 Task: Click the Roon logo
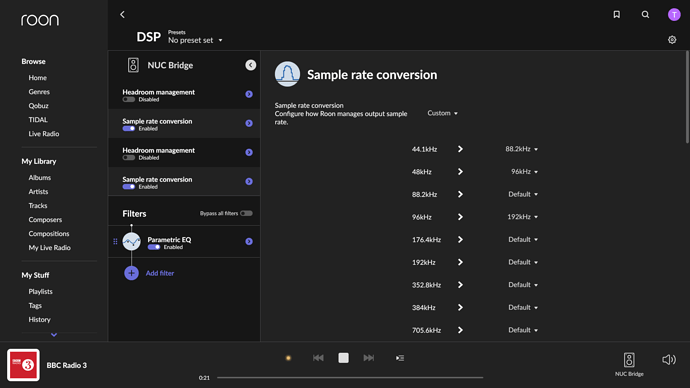[40, 20]
